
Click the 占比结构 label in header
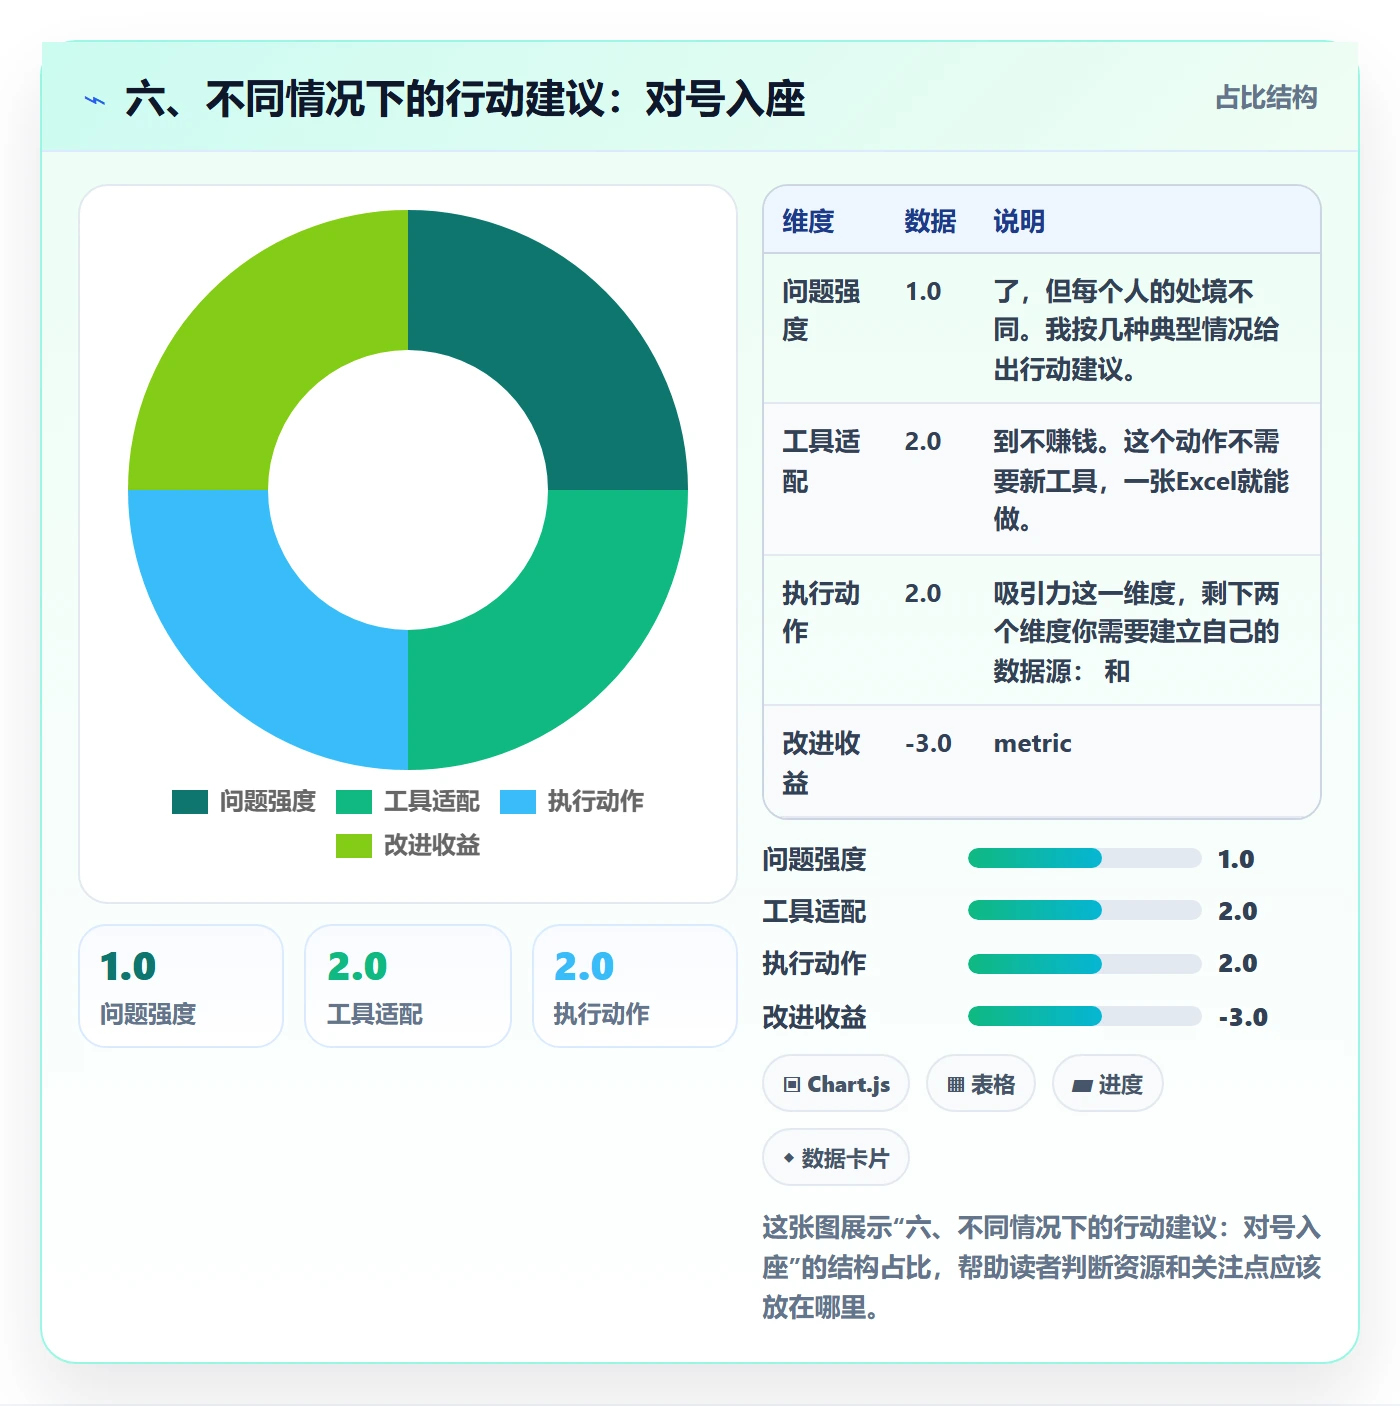1266,98
